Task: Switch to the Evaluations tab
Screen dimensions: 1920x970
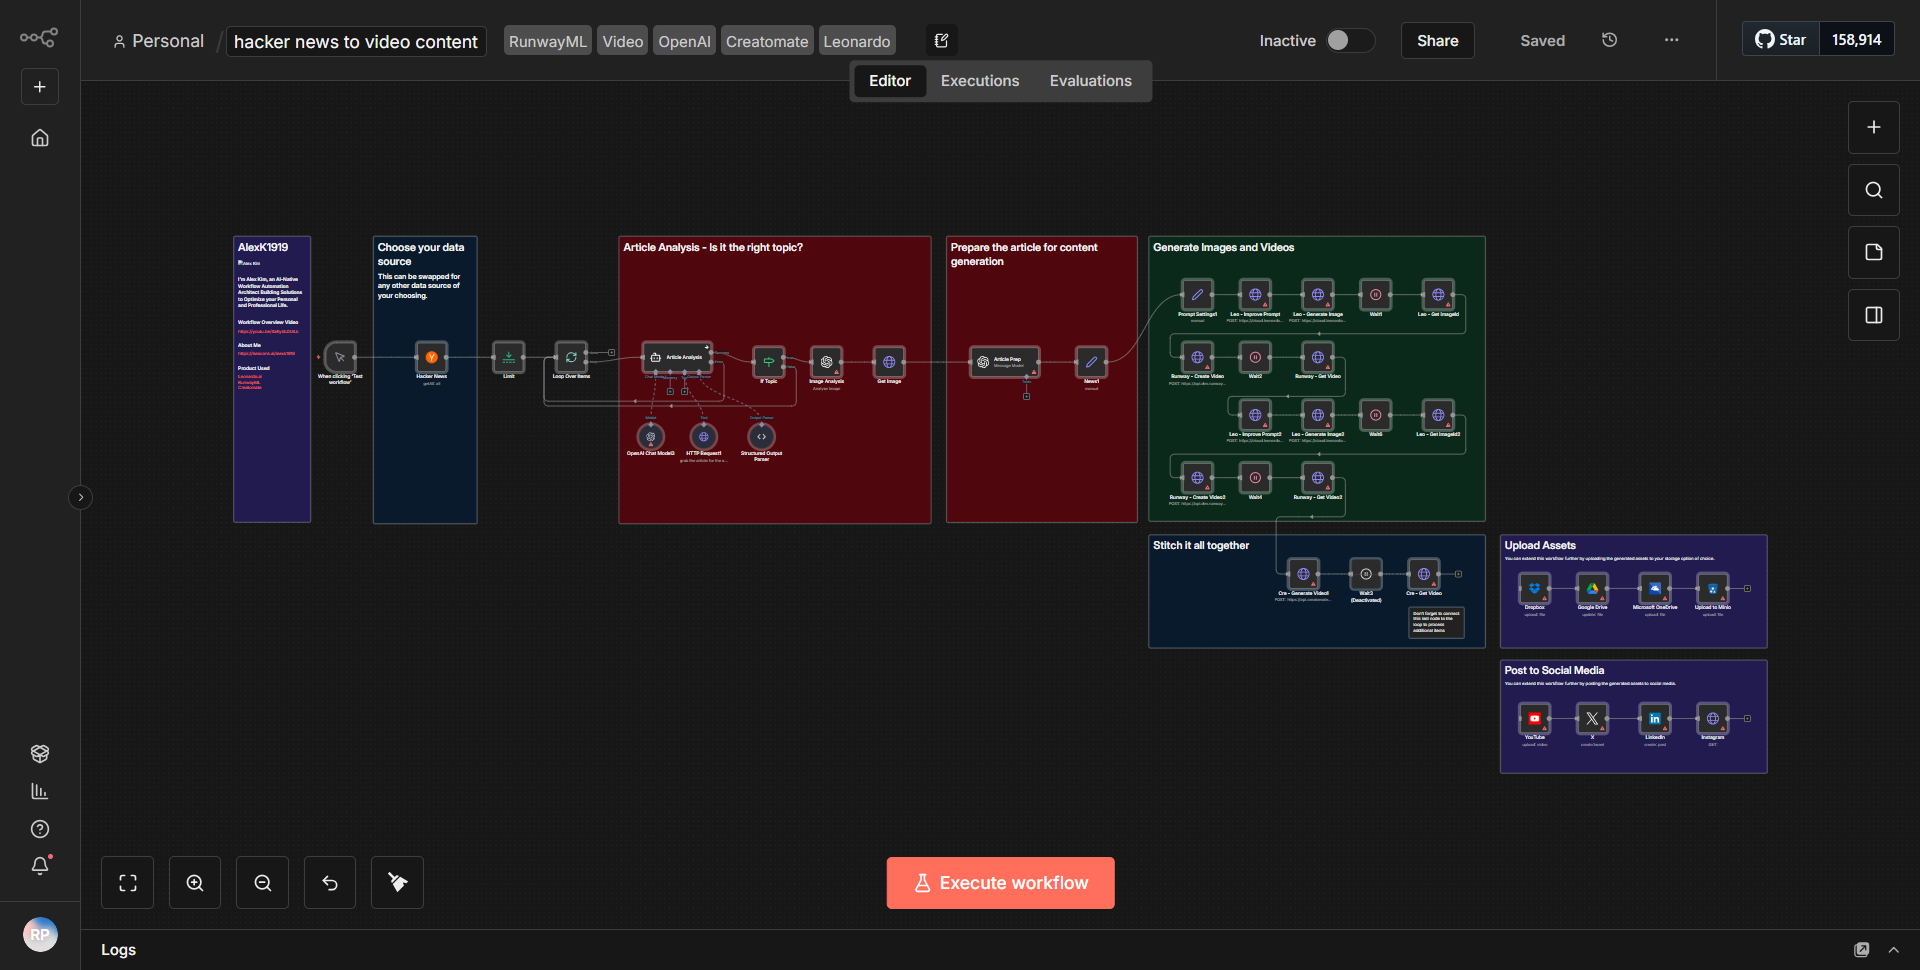Action: [x=1091, y=81]
